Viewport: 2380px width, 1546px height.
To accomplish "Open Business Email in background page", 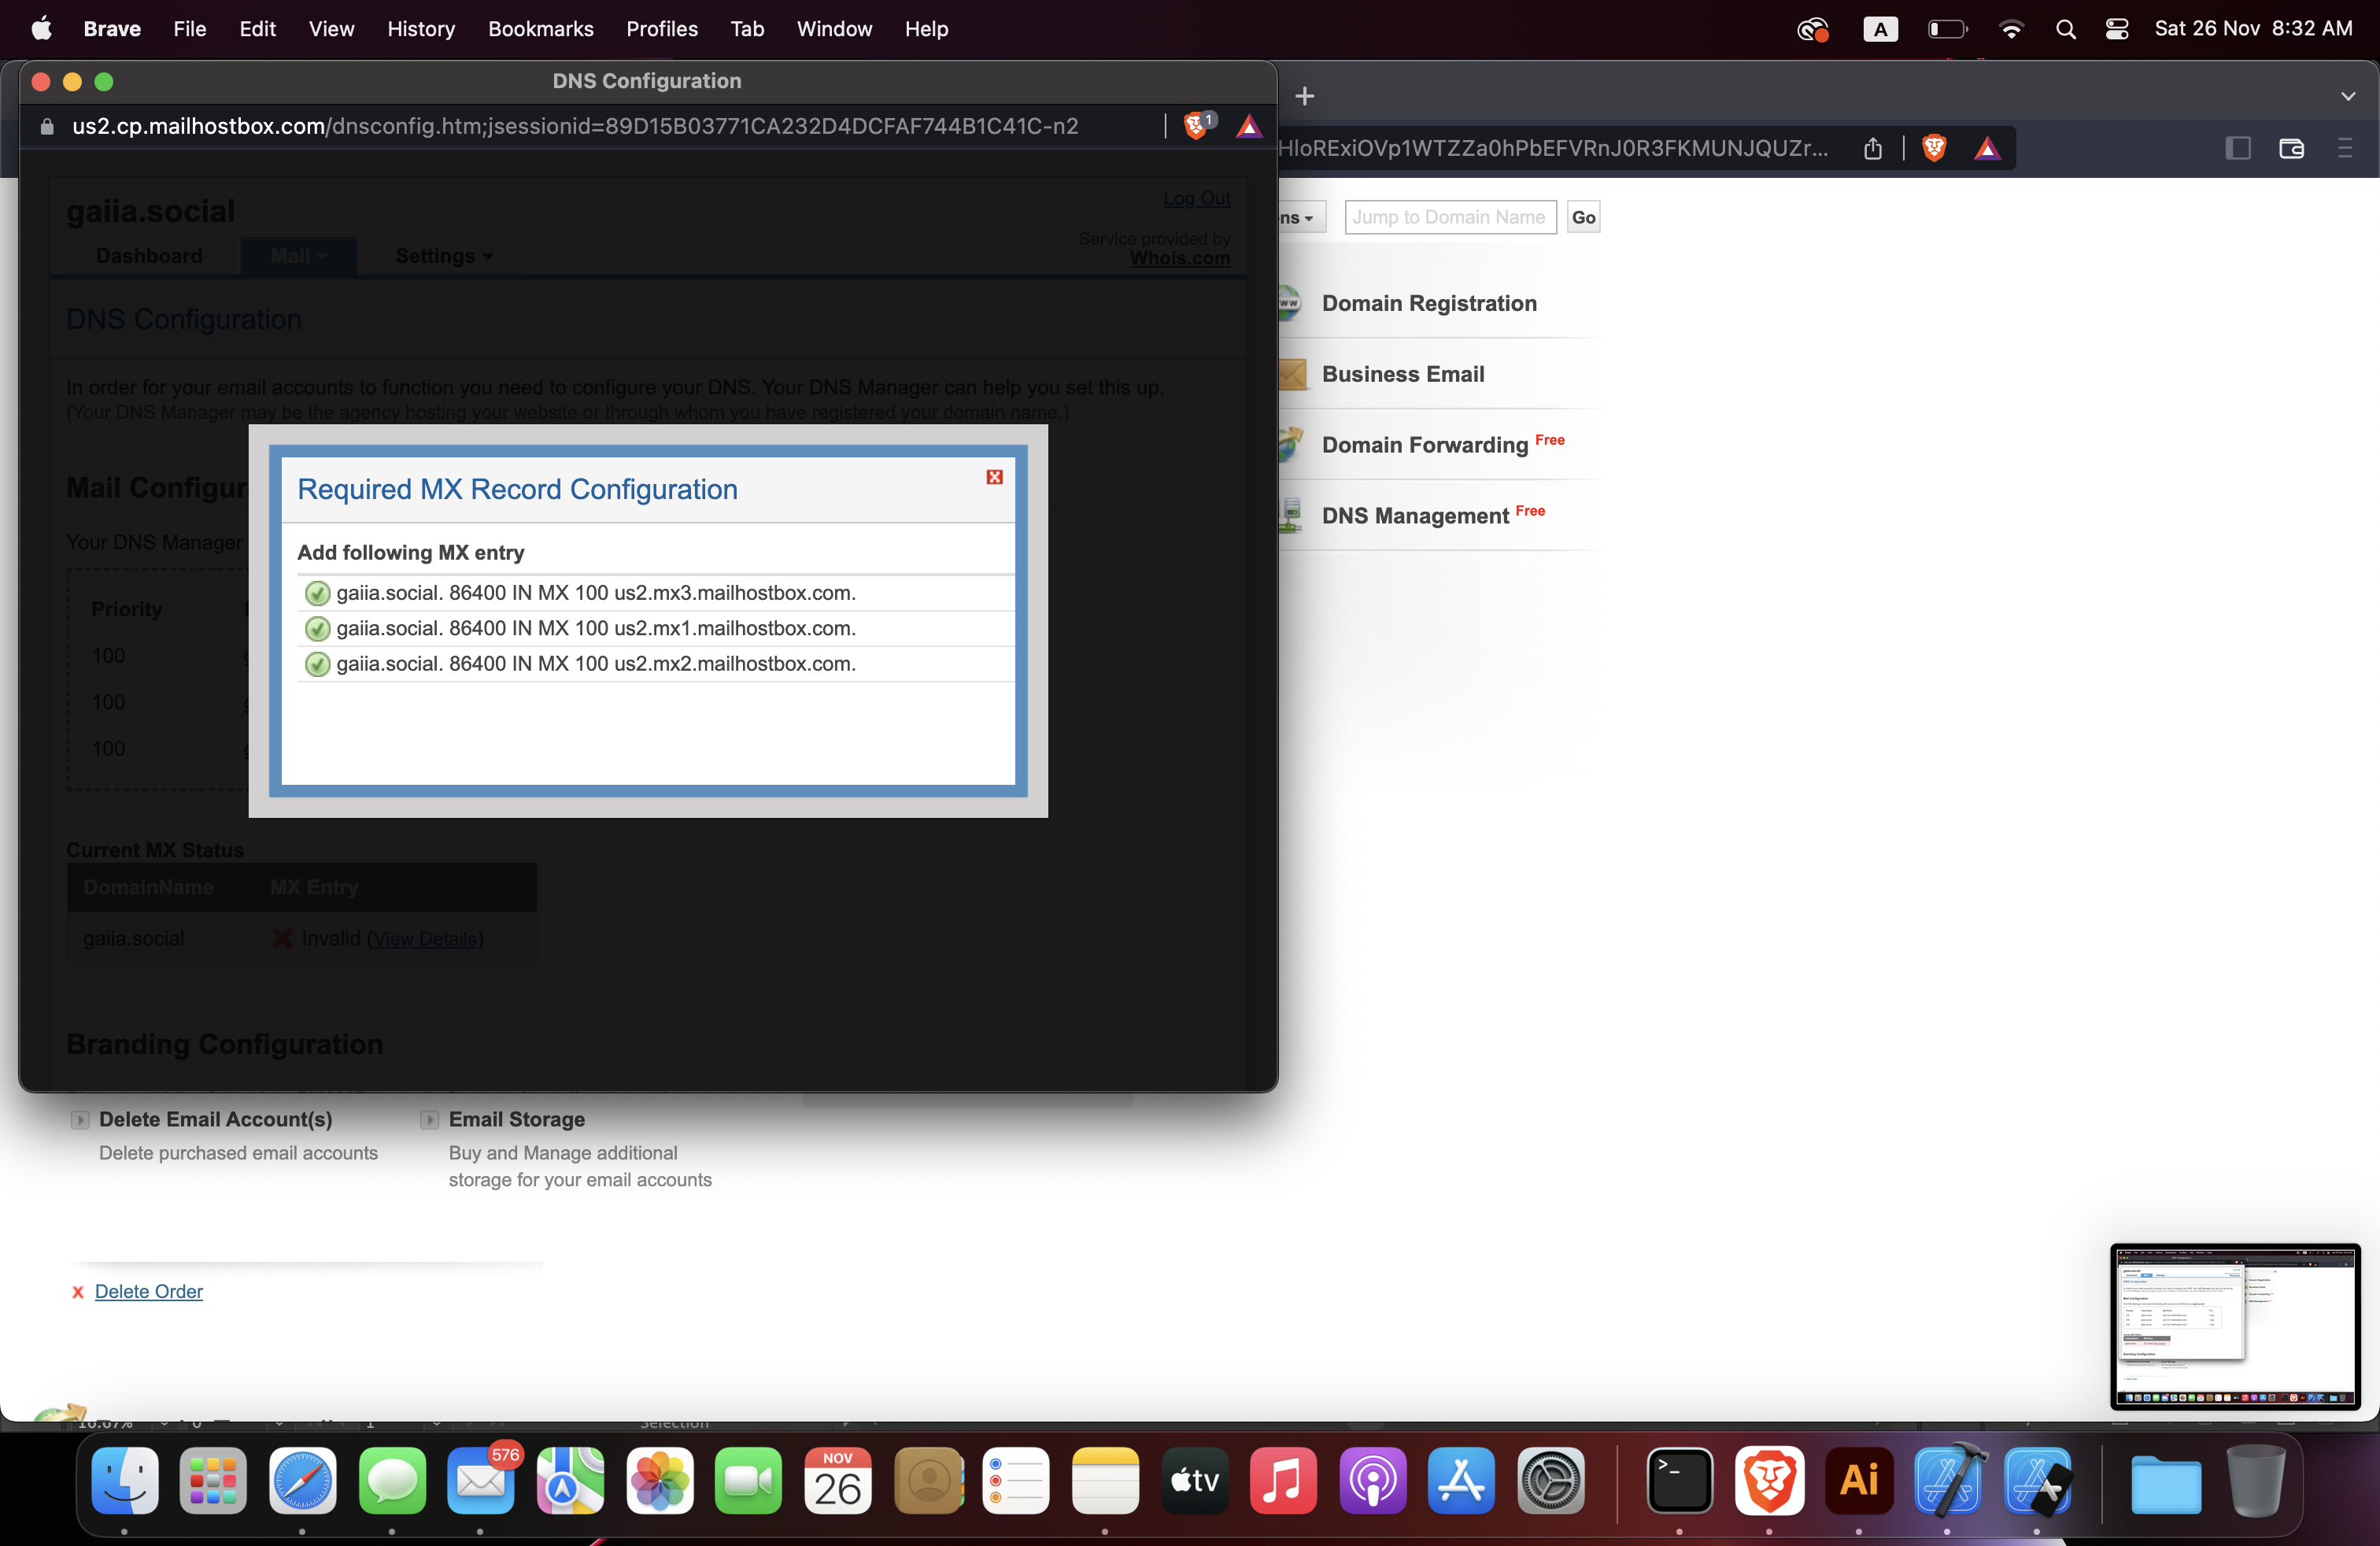I will 1403,374.
